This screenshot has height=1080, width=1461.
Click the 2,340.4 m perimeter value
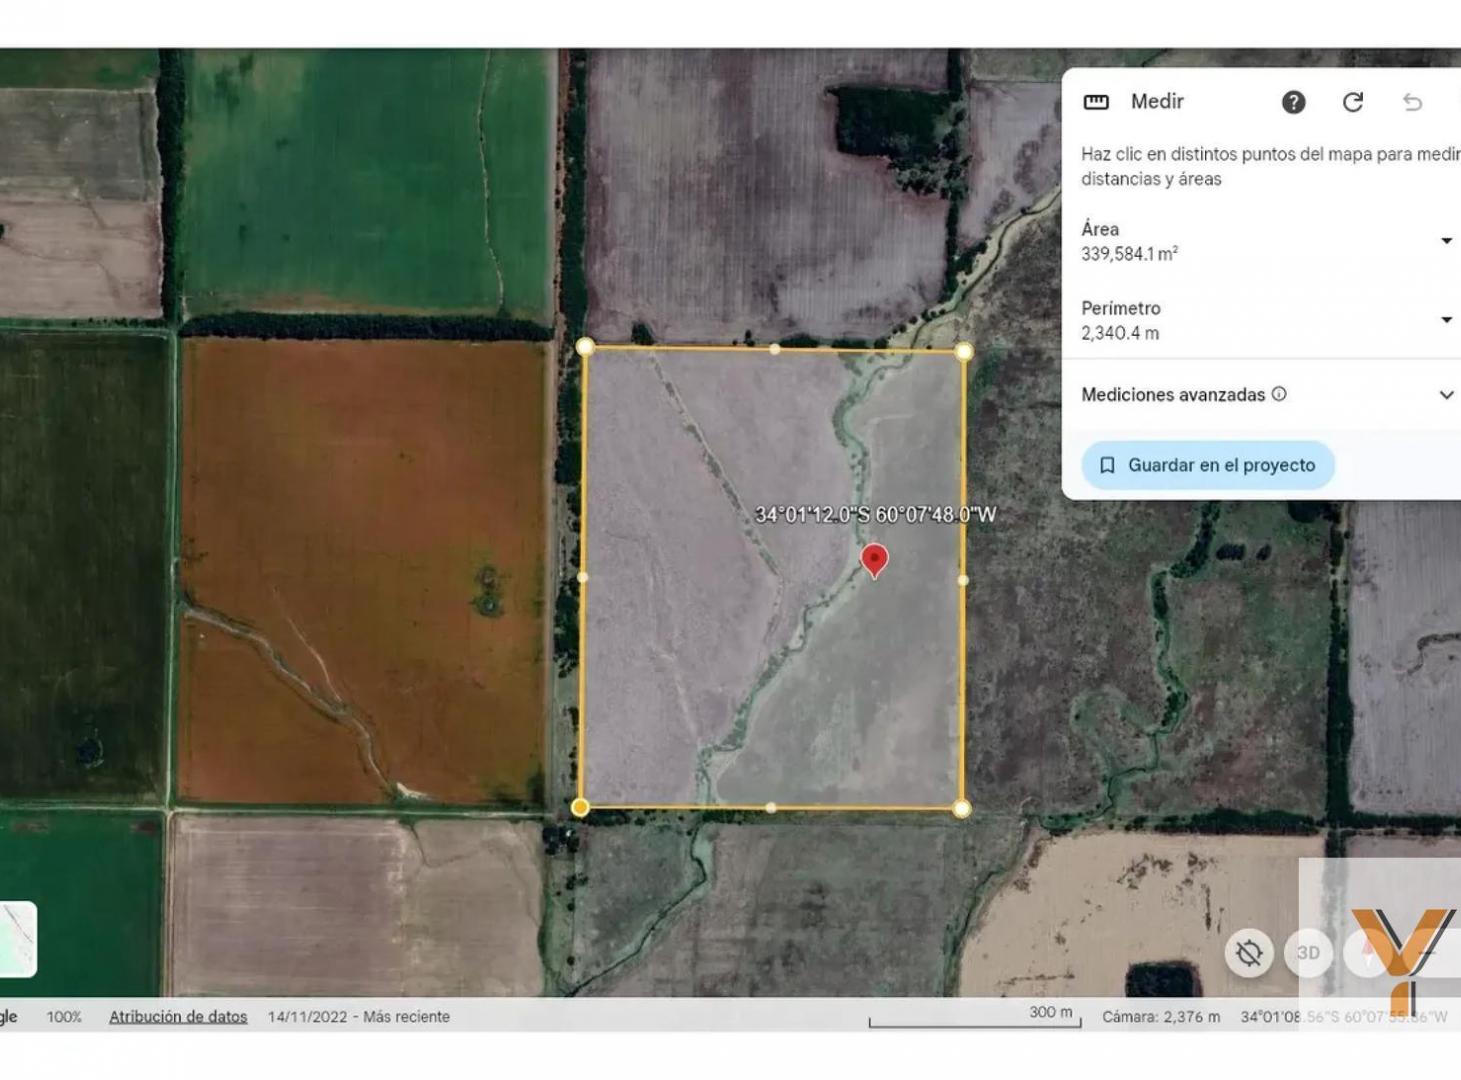click(1120, 333)
